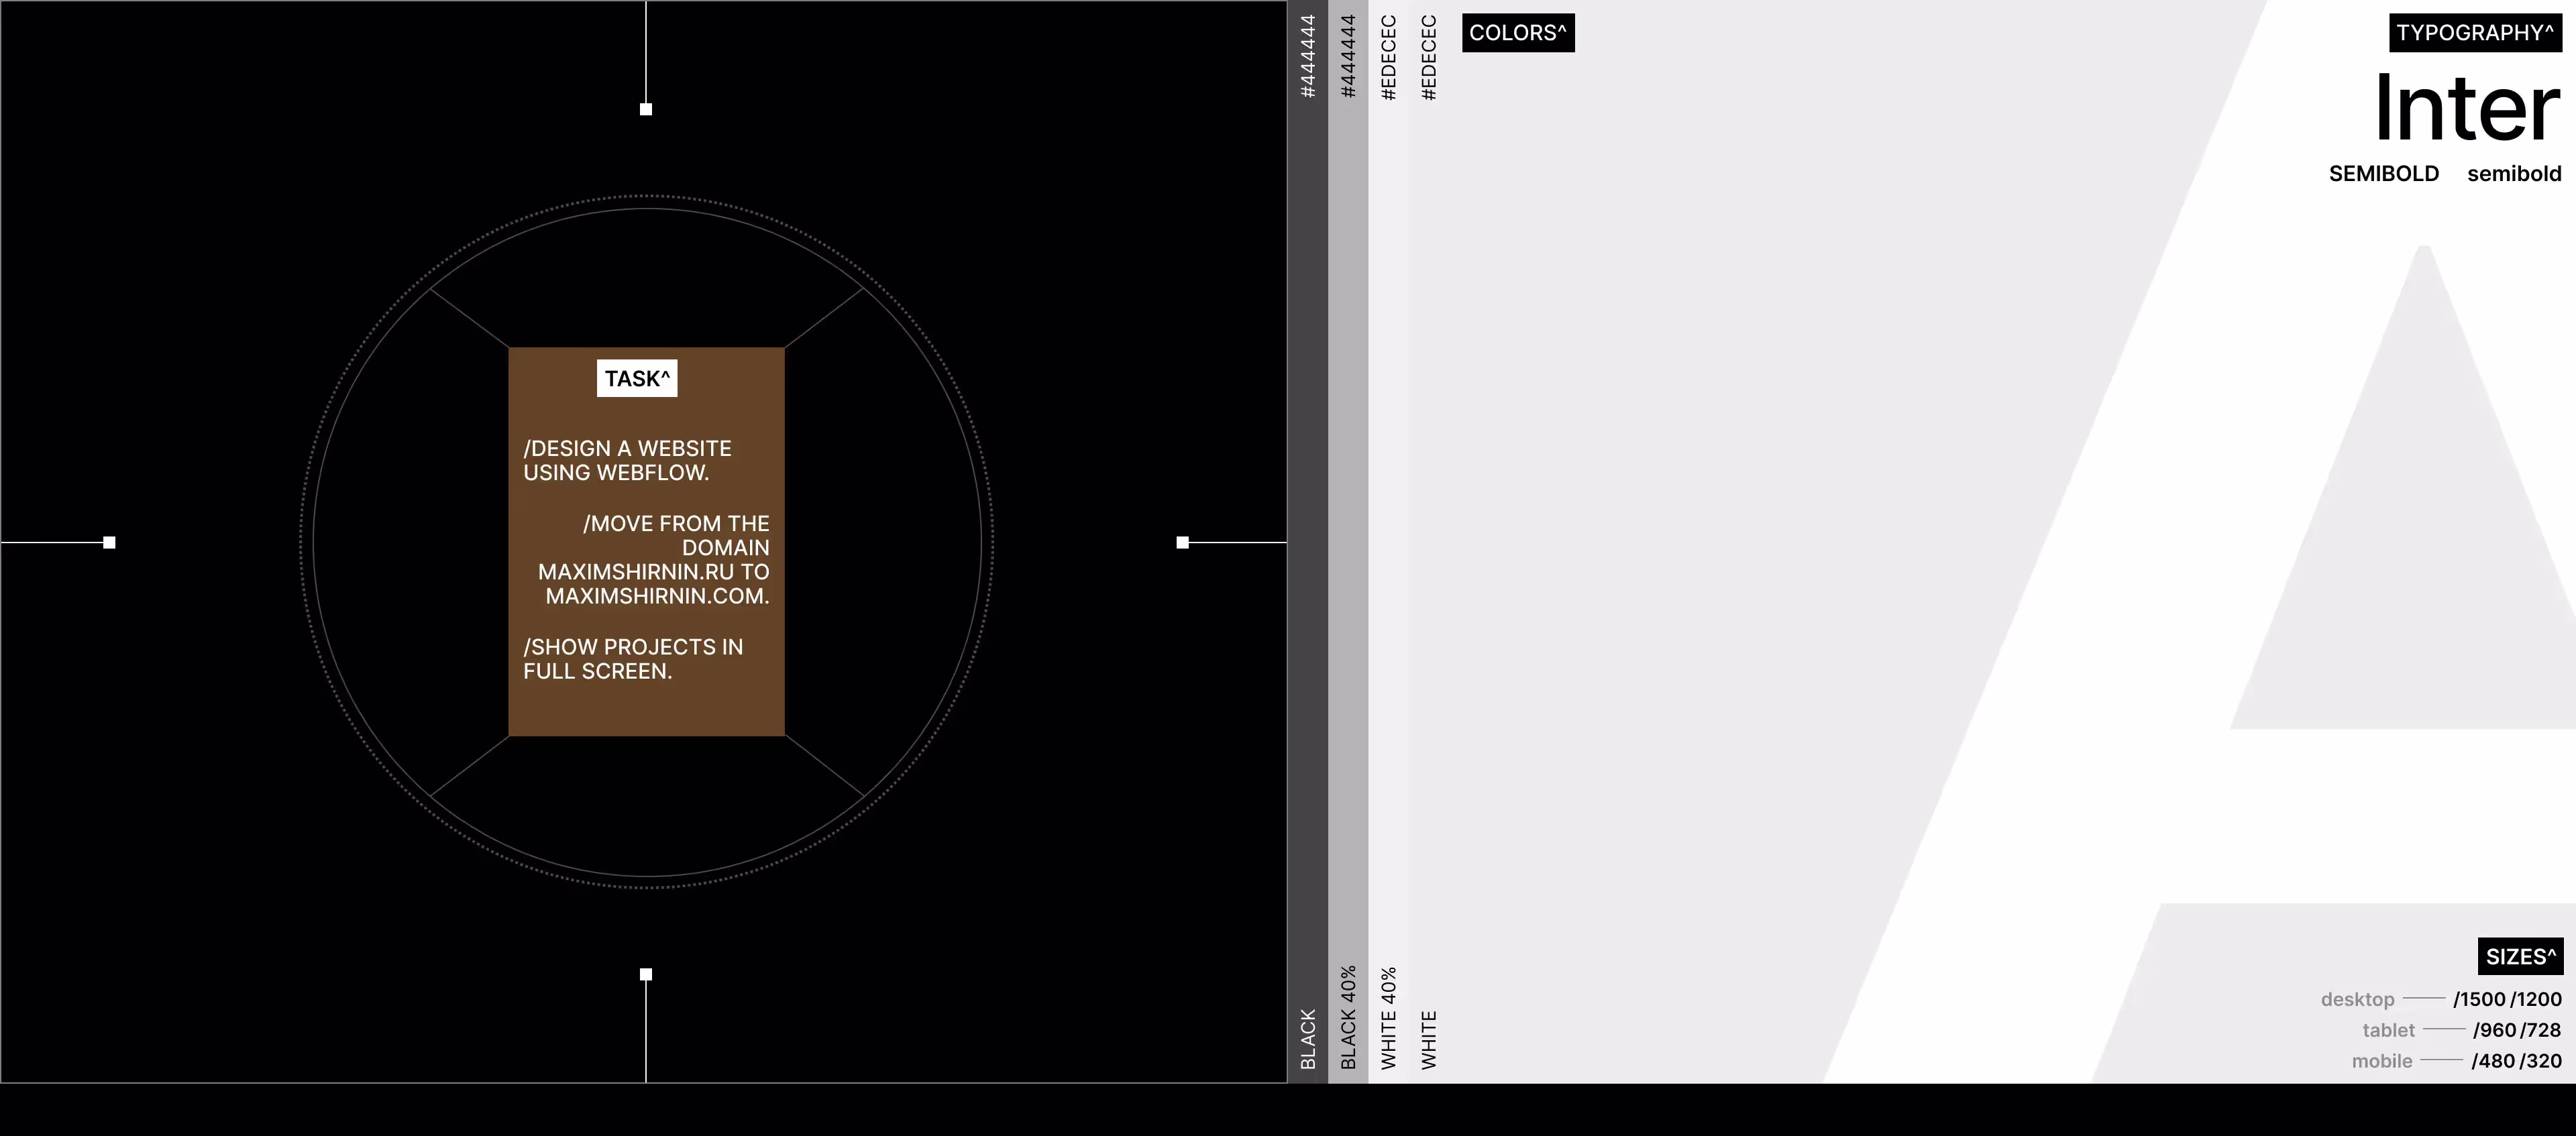Screen dimensions: 2576x1136
Task: Click the white square handle left of circle
Action: click(110, 542)
